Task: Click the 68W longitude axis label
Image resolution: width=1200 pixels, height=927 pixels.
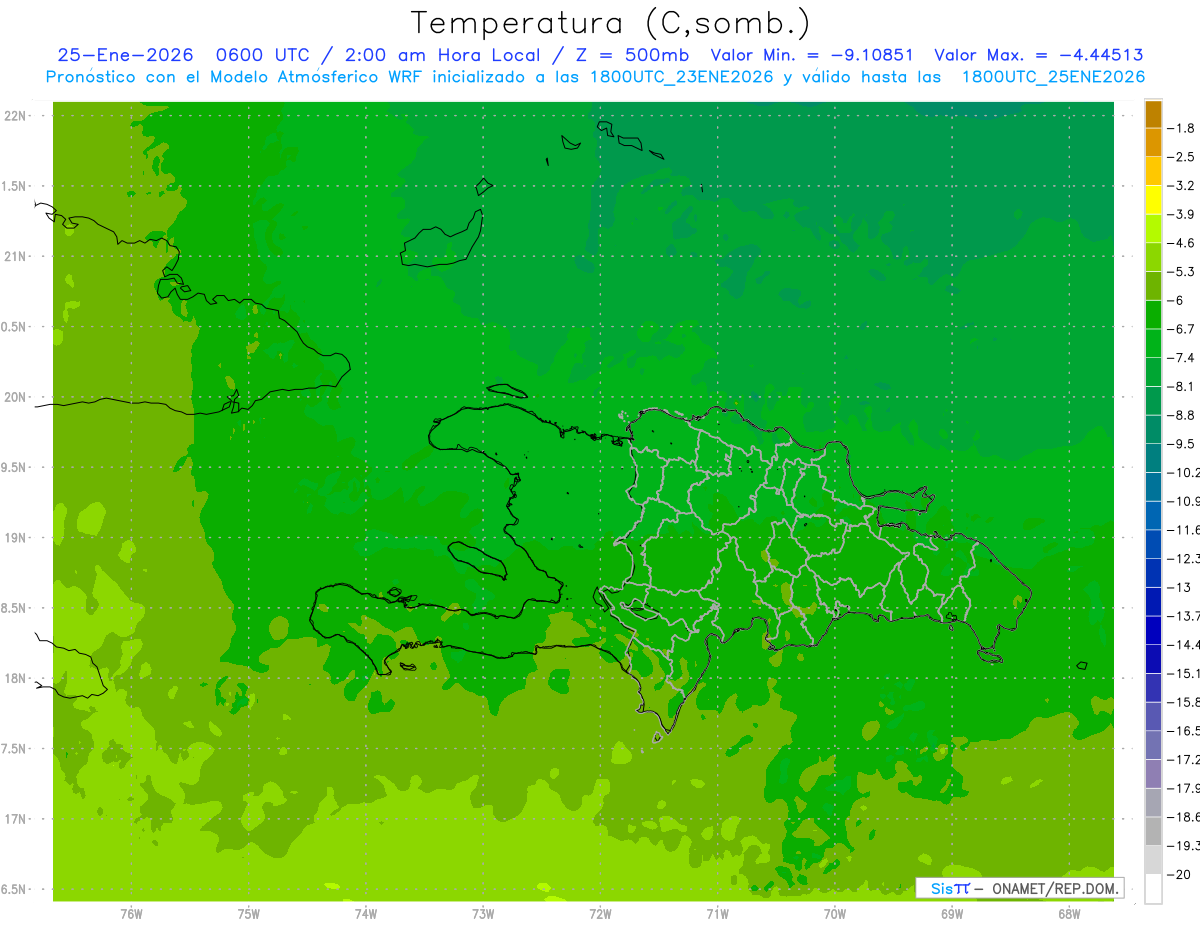Action: pyautogui.click(x=1069, y=914)
